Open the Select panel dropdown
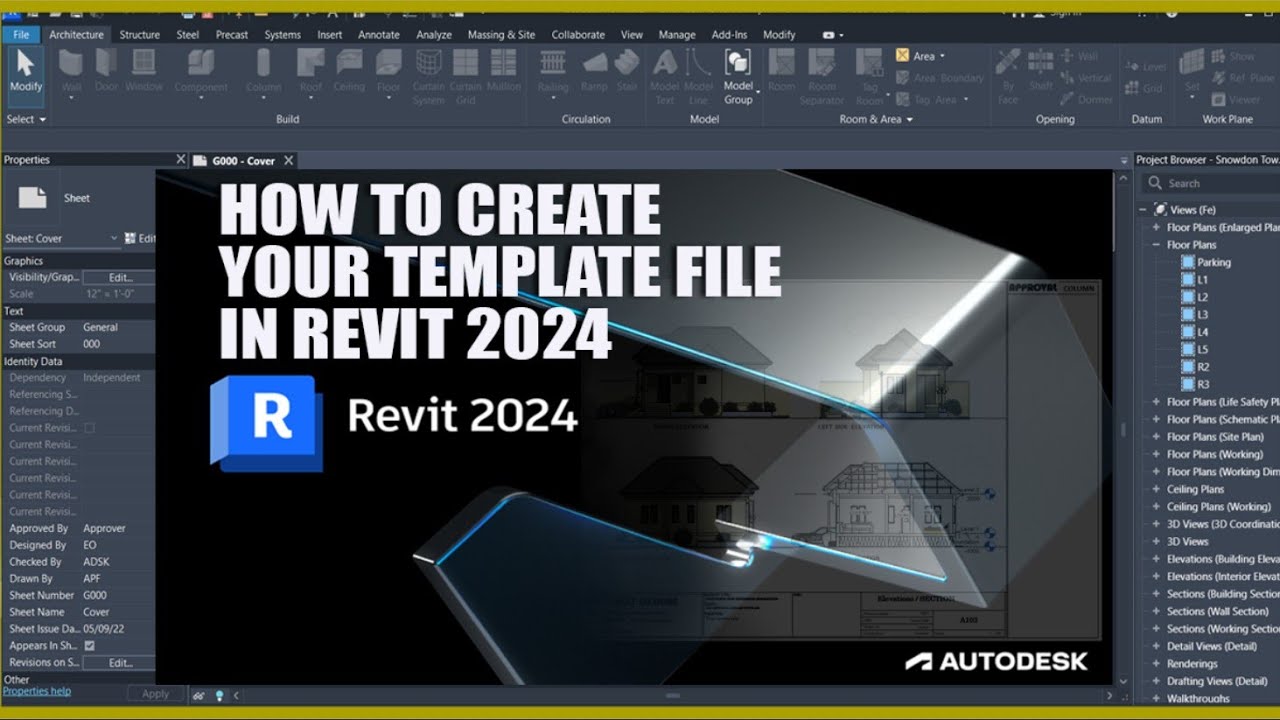Viewport: 1280px width, 720px height. pyautogui.click(x=26, y=119)
